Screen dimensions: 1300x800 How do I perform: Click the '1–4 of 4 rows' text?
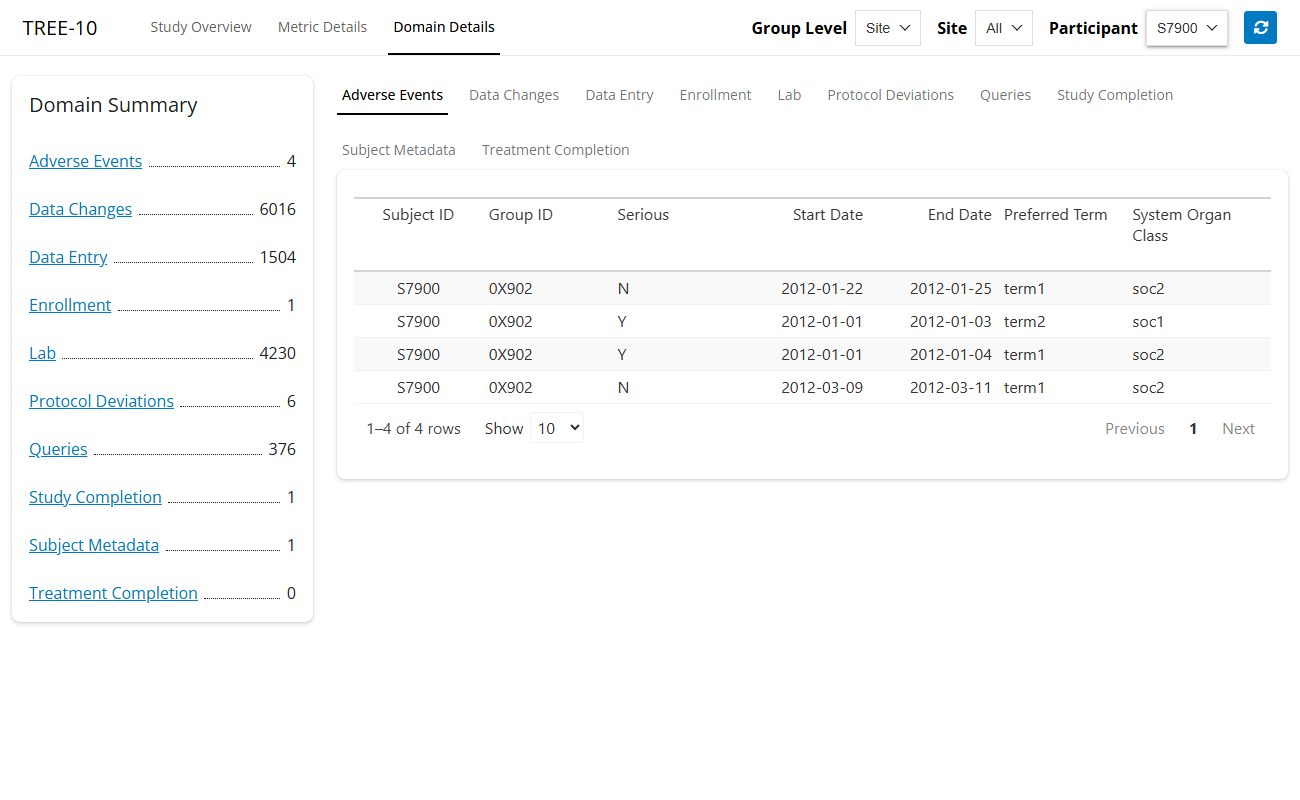[413, 428]
